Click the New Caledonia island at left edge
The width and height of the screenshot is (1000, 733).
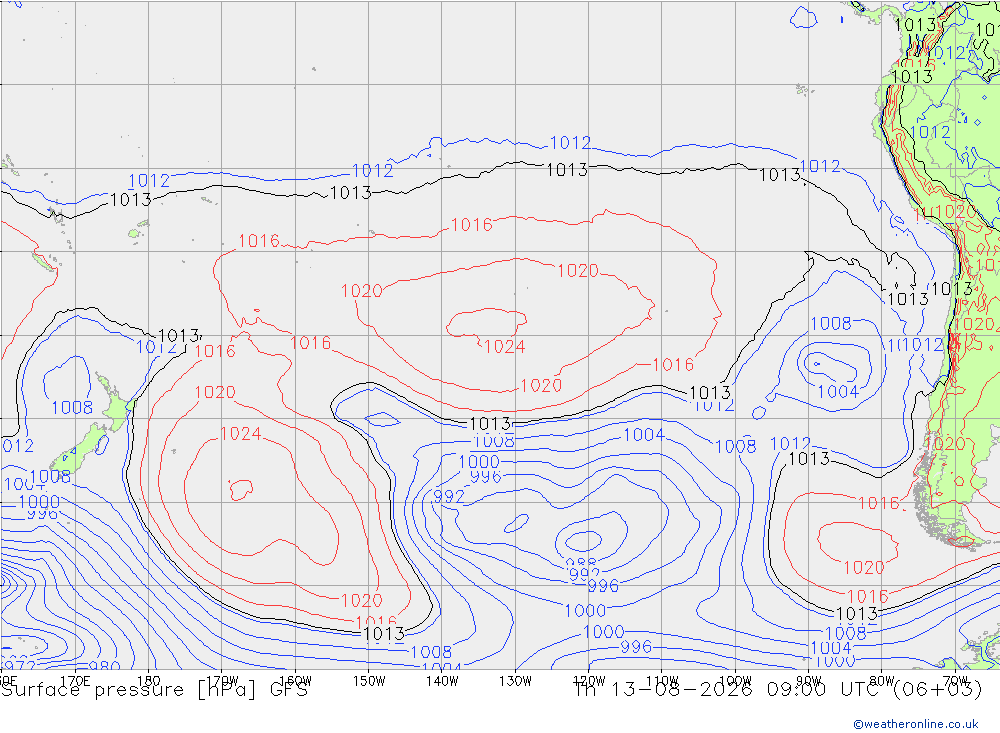[45, 262]
